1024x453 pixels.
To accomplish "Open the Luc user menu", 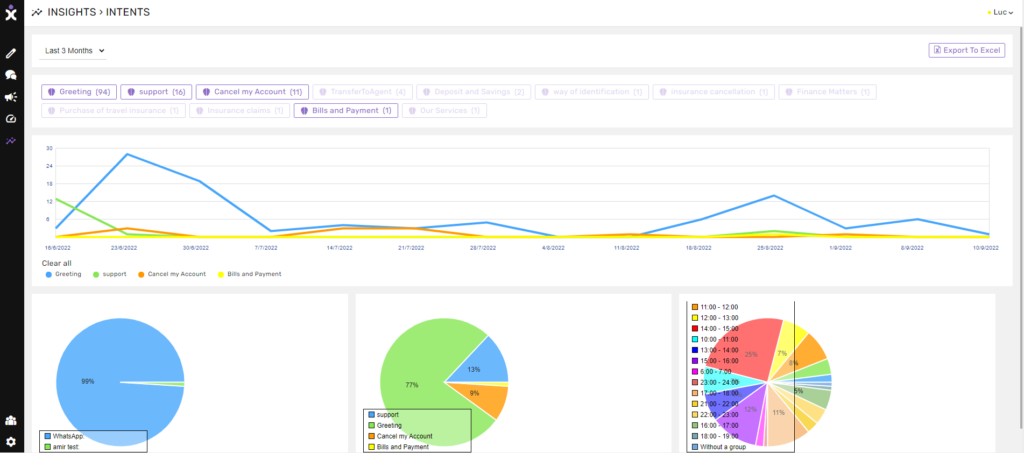I will click(1001, 12).
